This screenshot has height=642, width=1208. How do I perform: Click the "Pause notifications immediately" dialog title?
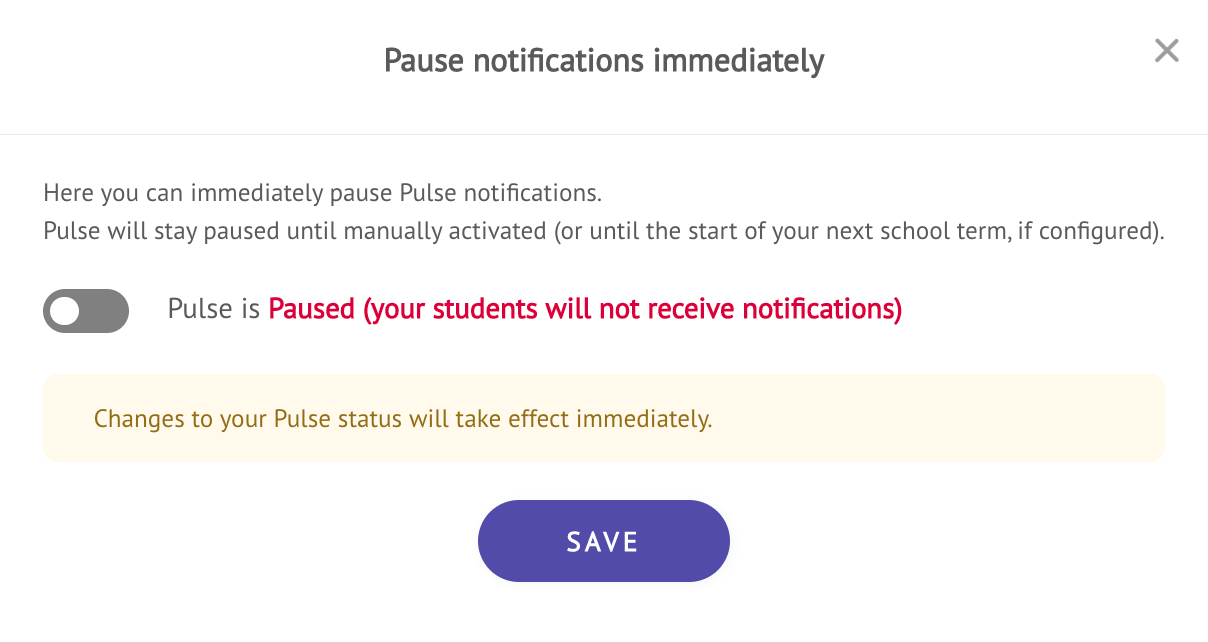(604, 61)
